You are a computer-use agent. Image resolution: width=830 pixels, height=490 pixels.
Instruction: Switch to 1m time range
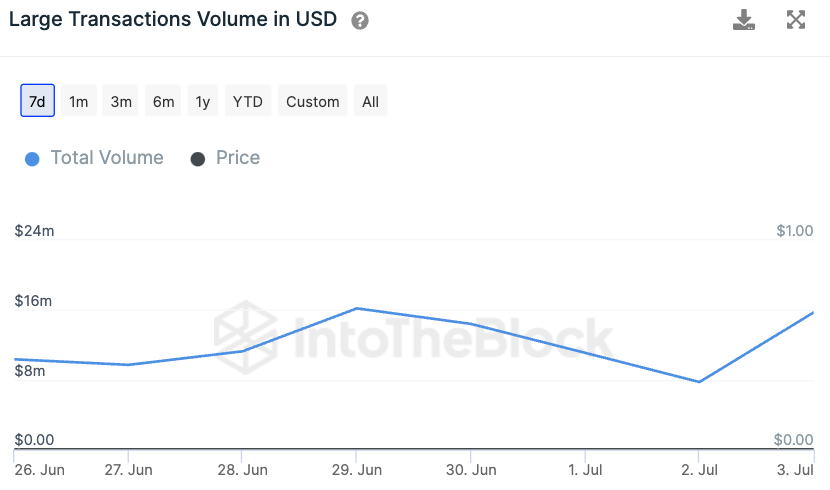78,101
